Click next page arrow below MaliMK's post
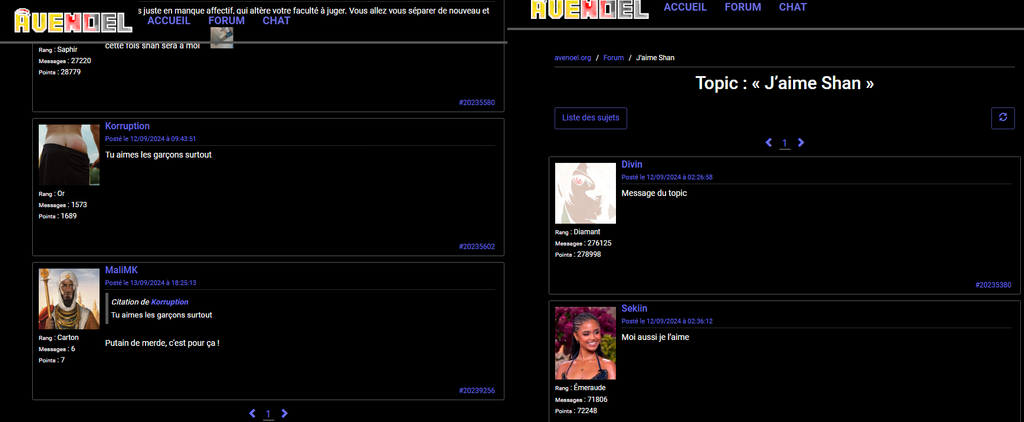The image size is (1024, 422). click(285, 413)
